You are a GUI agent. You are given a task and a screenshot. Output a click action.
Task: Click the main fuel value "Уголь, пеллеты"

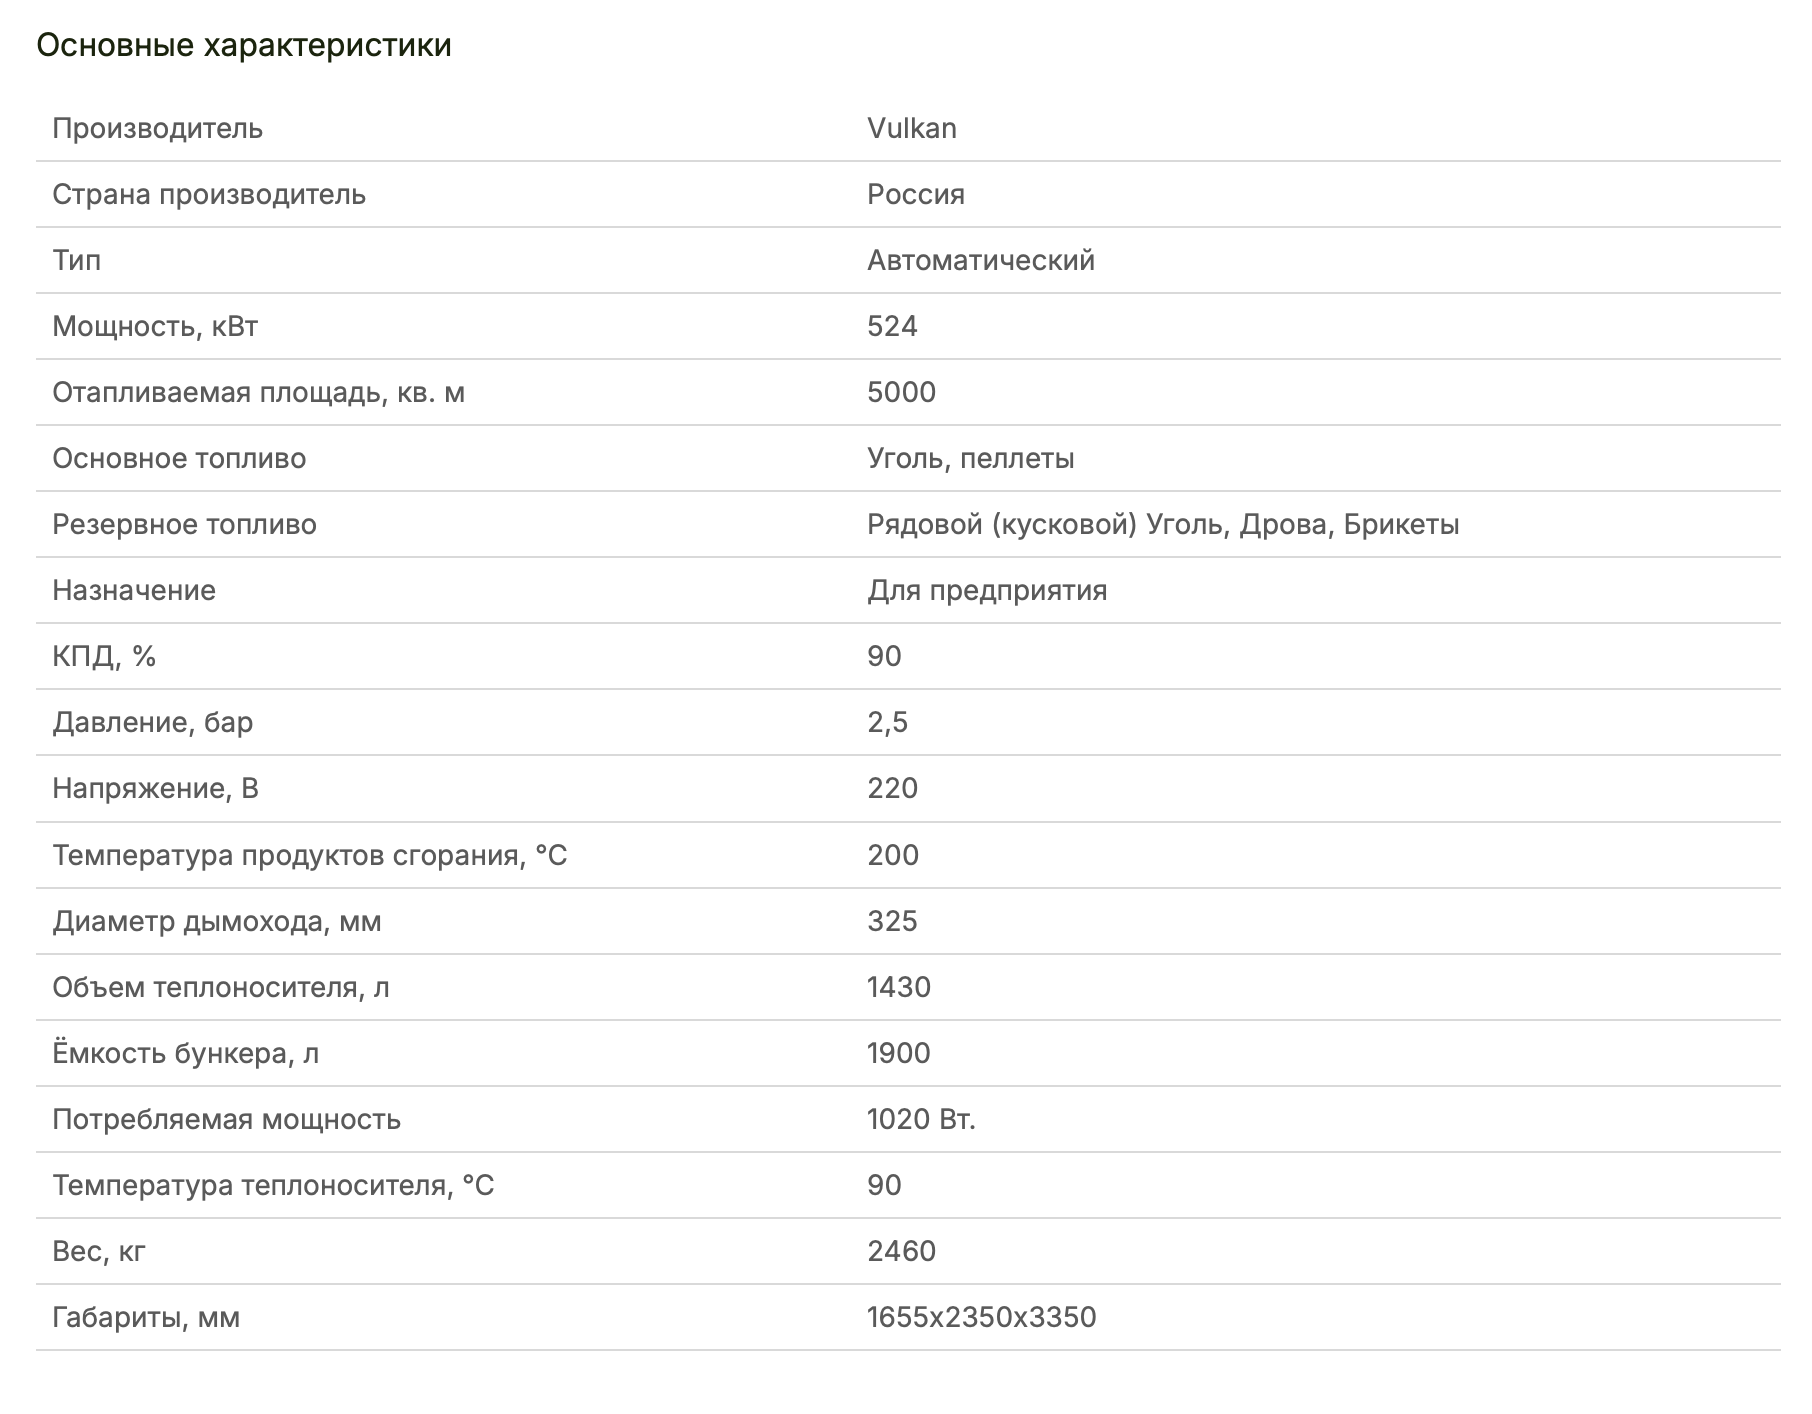click(970, 458)
